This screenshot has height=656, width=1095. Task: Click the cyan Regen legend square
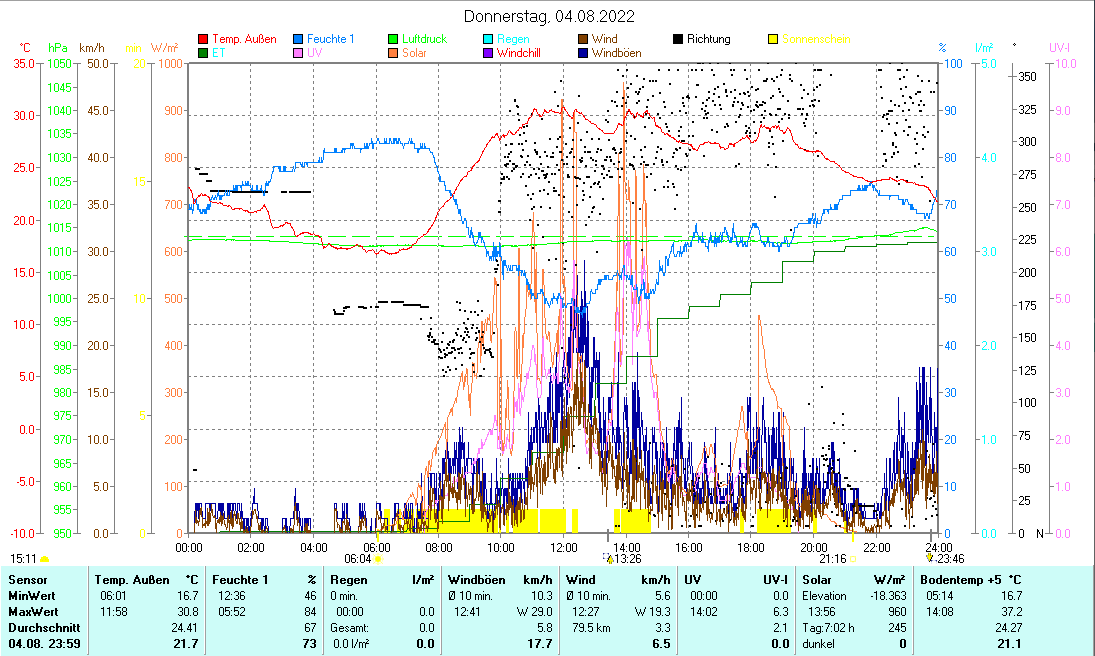tap(488, 39)
